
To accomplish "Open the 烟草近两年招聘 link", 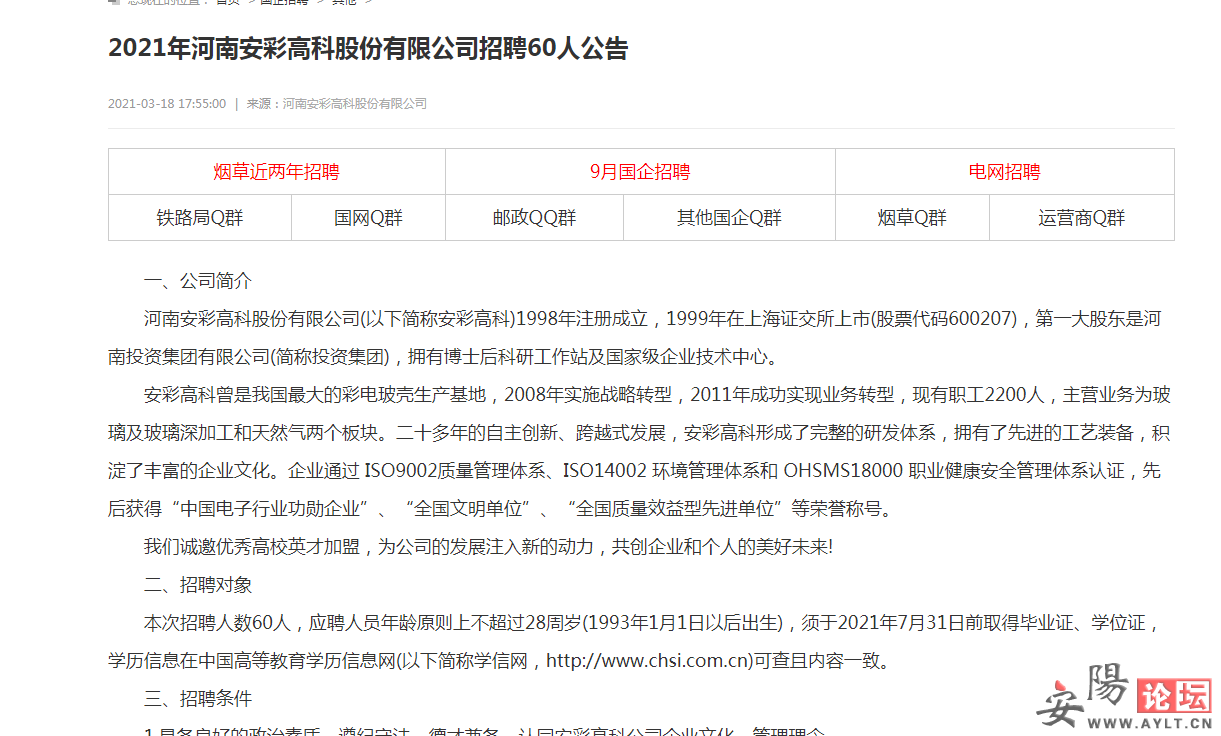I will [x=276, y=172].
